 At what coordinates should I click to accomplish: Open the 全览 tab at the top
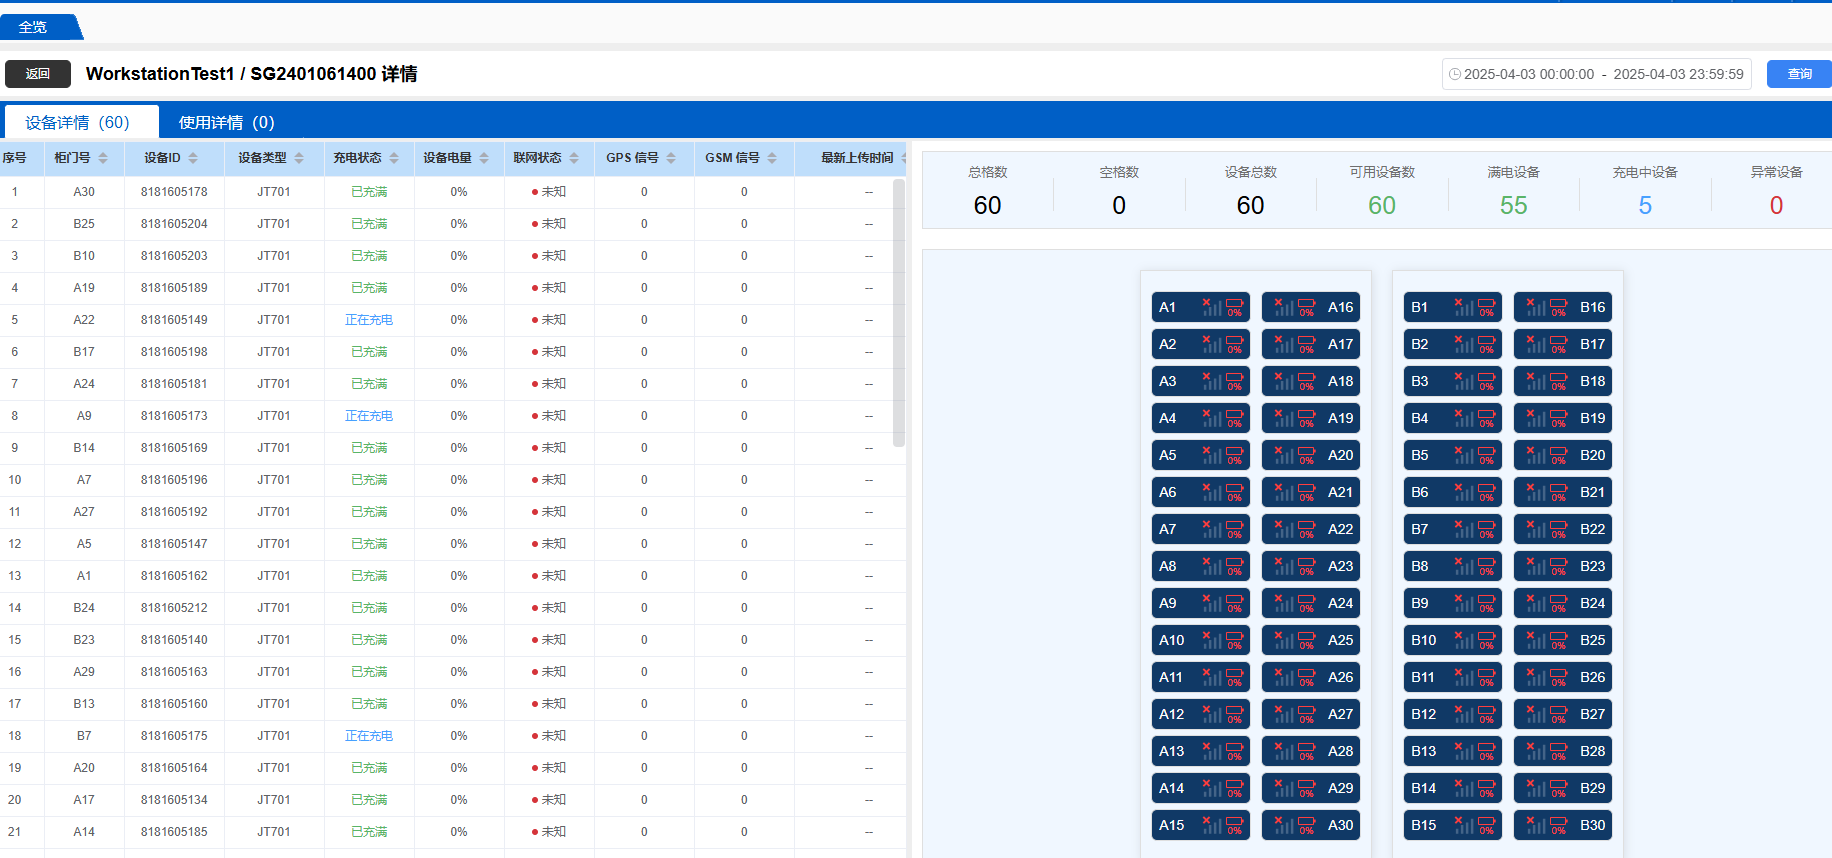(x=33, y=27)
